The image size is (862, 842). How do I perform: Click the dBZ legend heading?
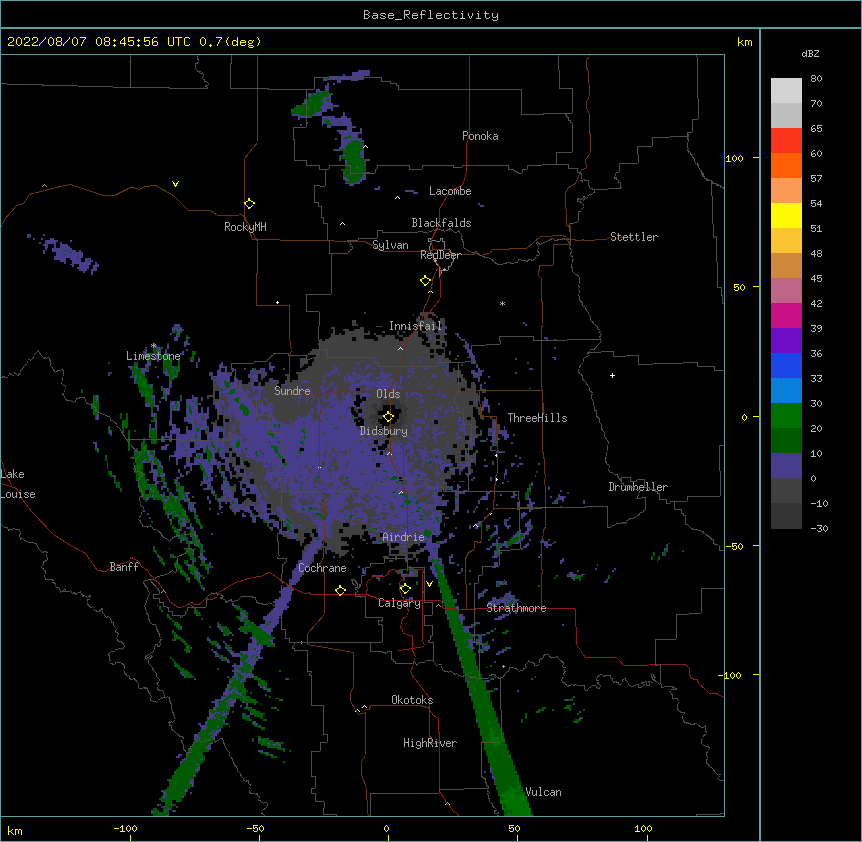[x=810, y=54]
